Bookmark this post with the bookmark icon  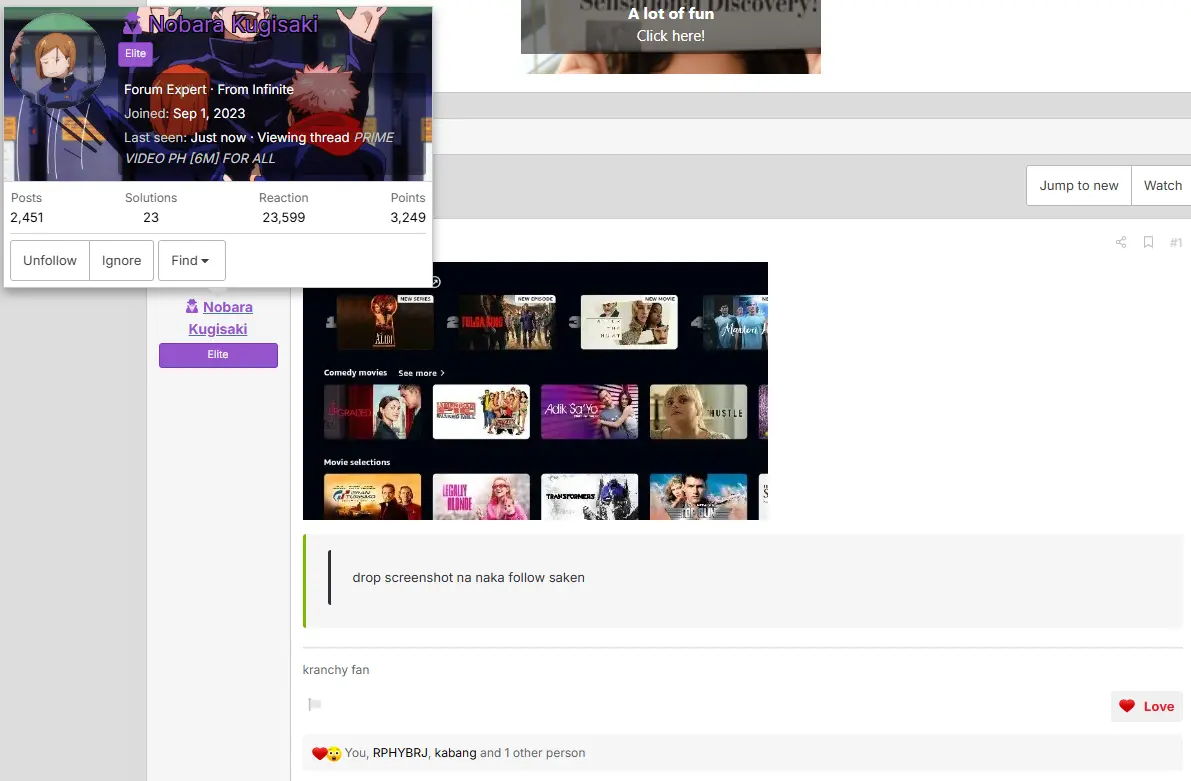pos(1148,242)
